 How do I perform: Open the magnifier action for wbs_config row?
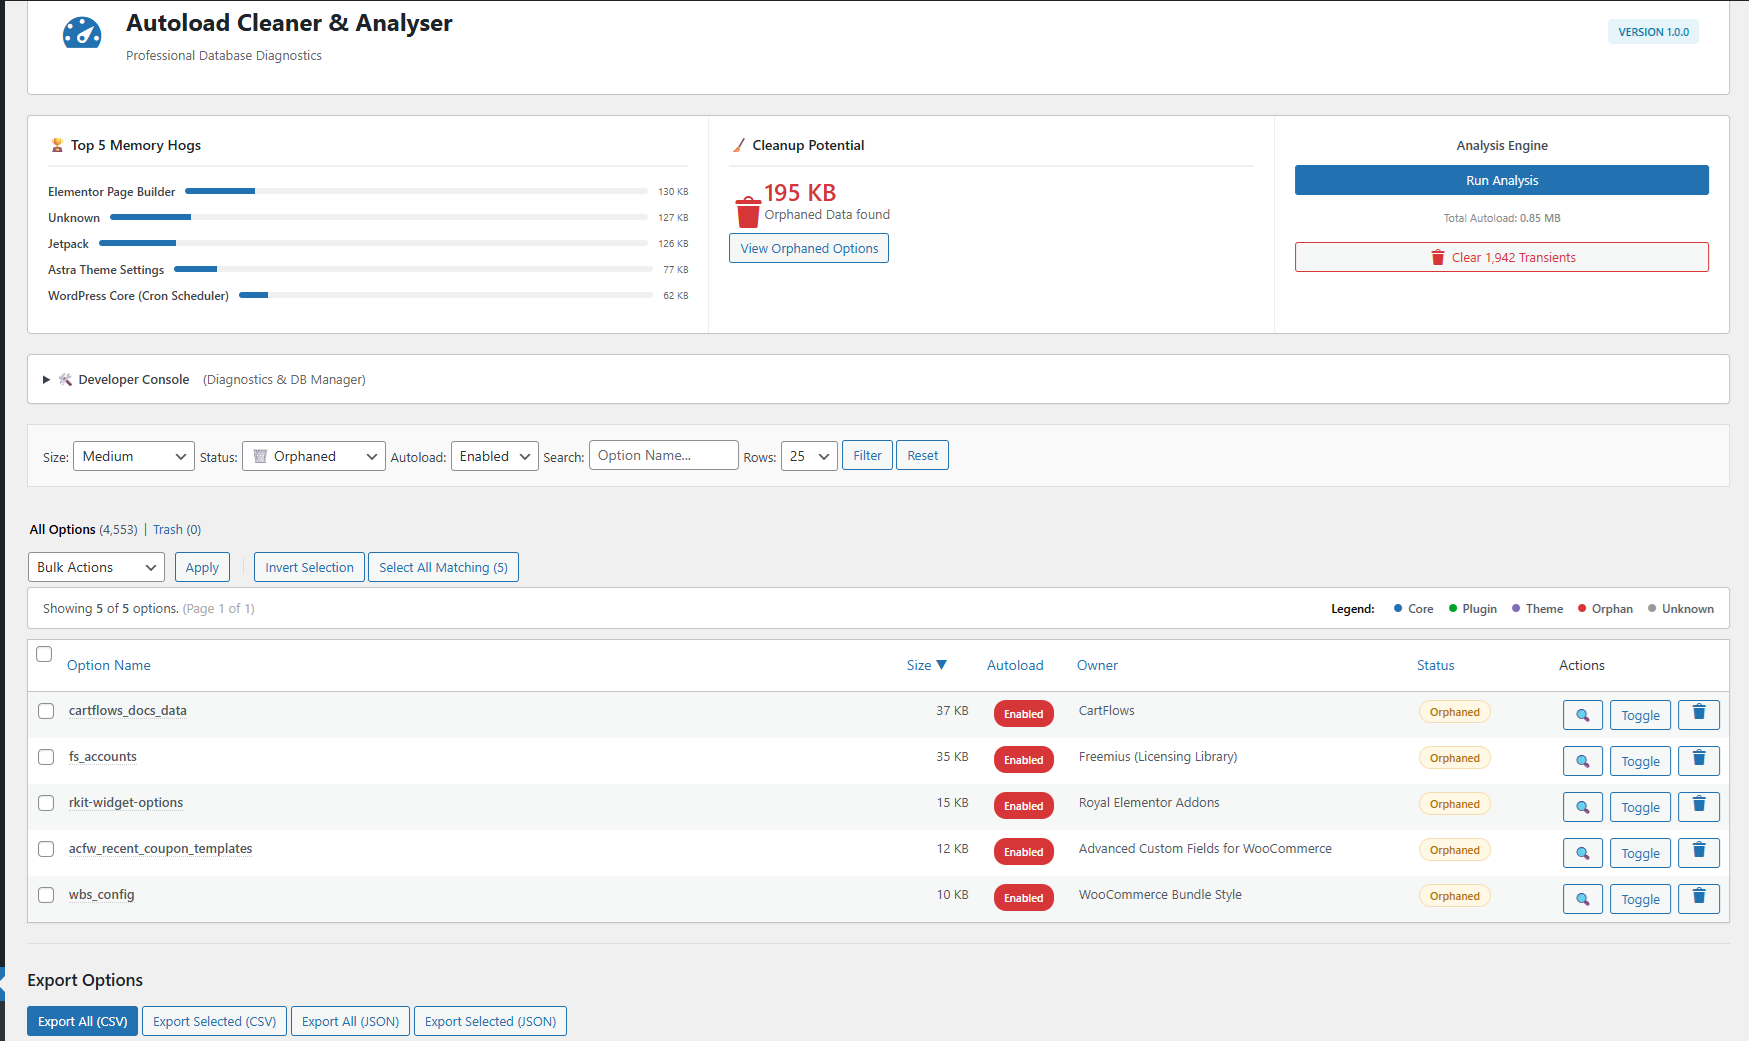point(1582,899)
